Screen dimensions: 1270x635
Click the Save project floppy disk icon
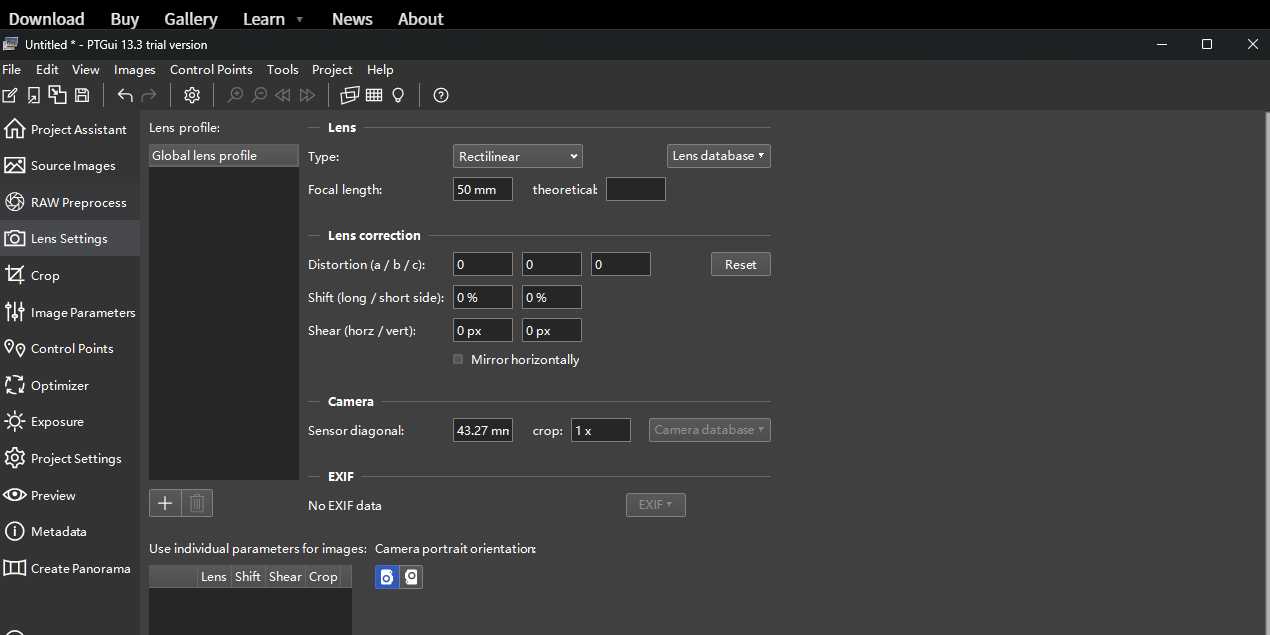tap(82, 95)
